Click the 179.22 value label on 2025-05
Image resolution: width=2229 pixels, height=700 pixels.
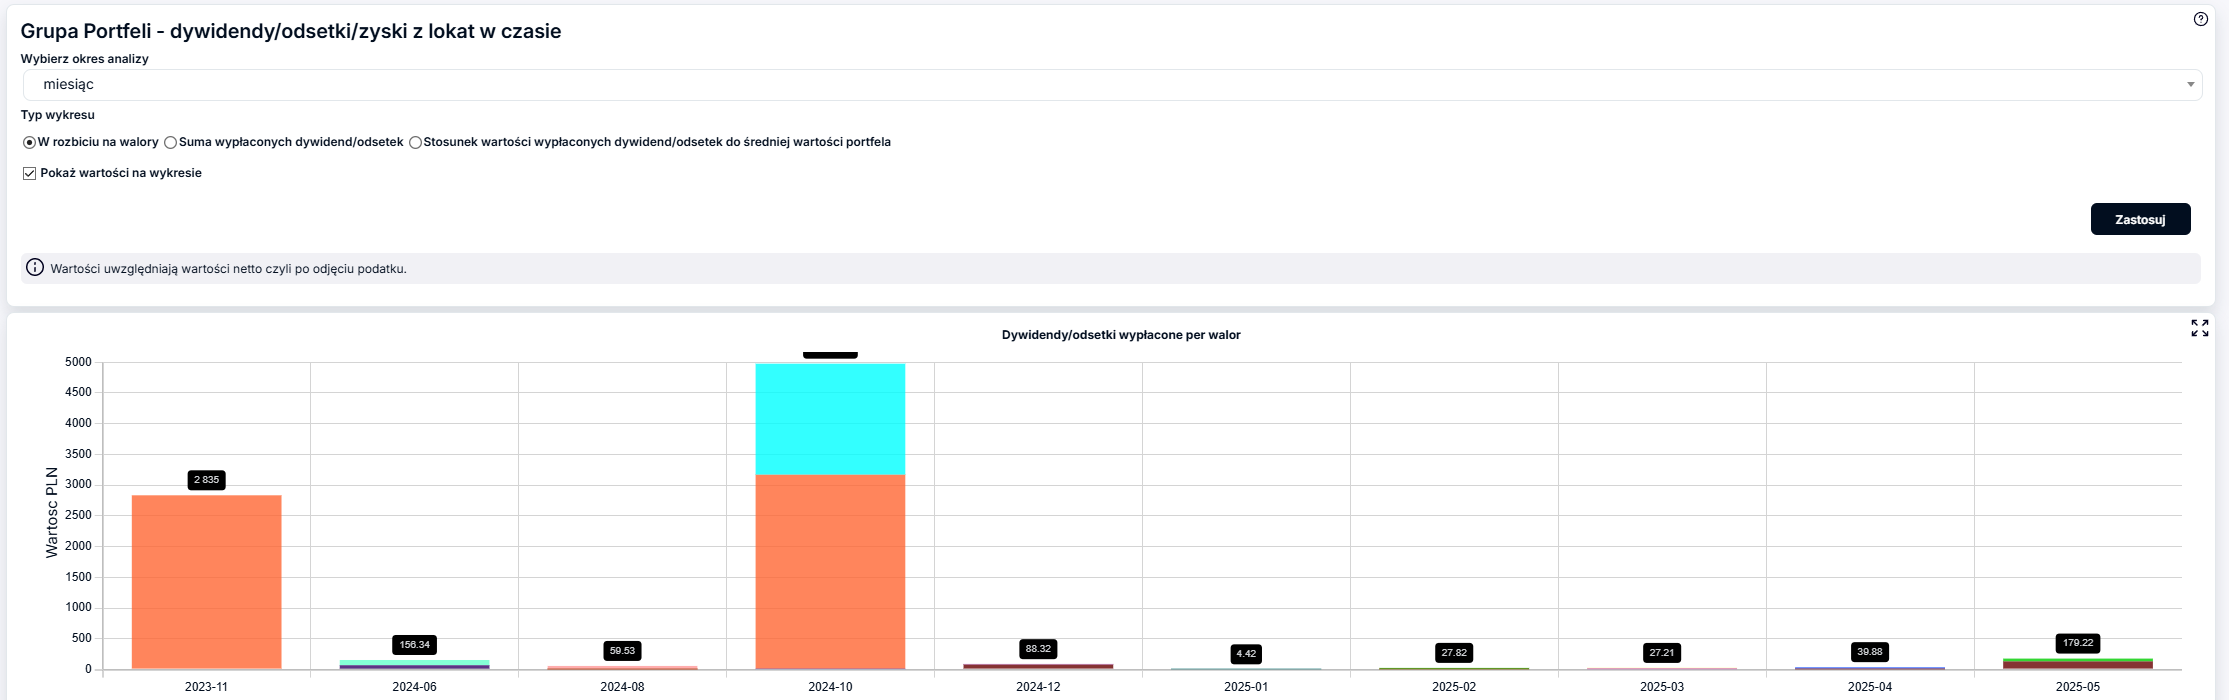point(2077,643)
